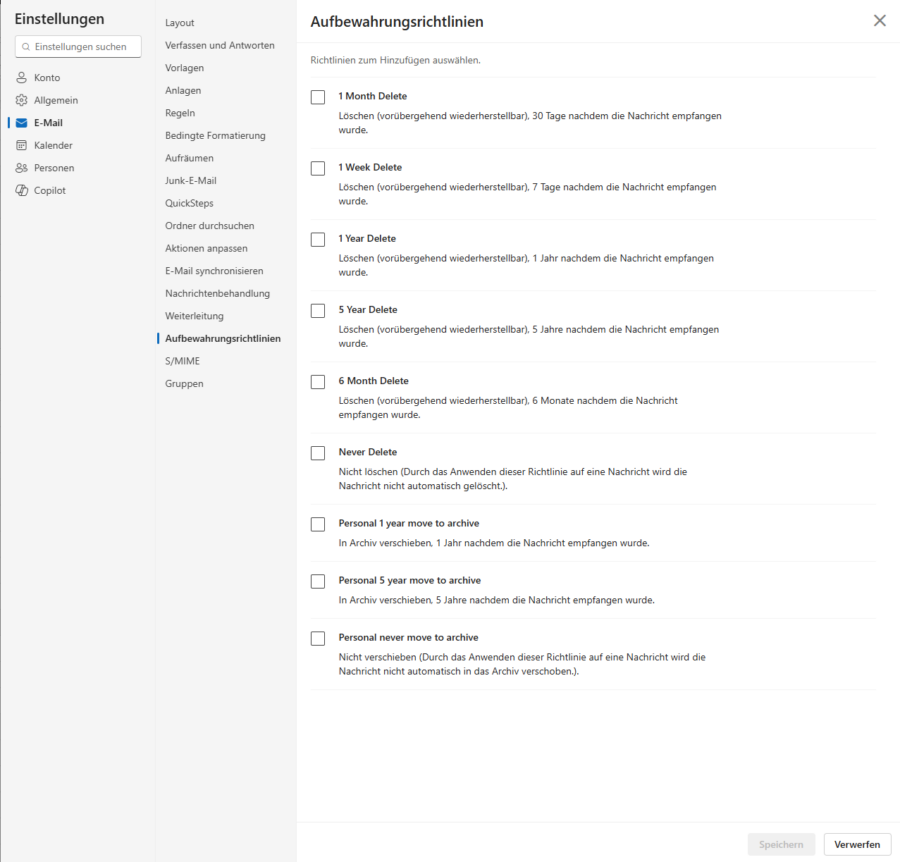Click the Einstellungen suchen search field
900x862 pixels.
[x=77, y=46]
